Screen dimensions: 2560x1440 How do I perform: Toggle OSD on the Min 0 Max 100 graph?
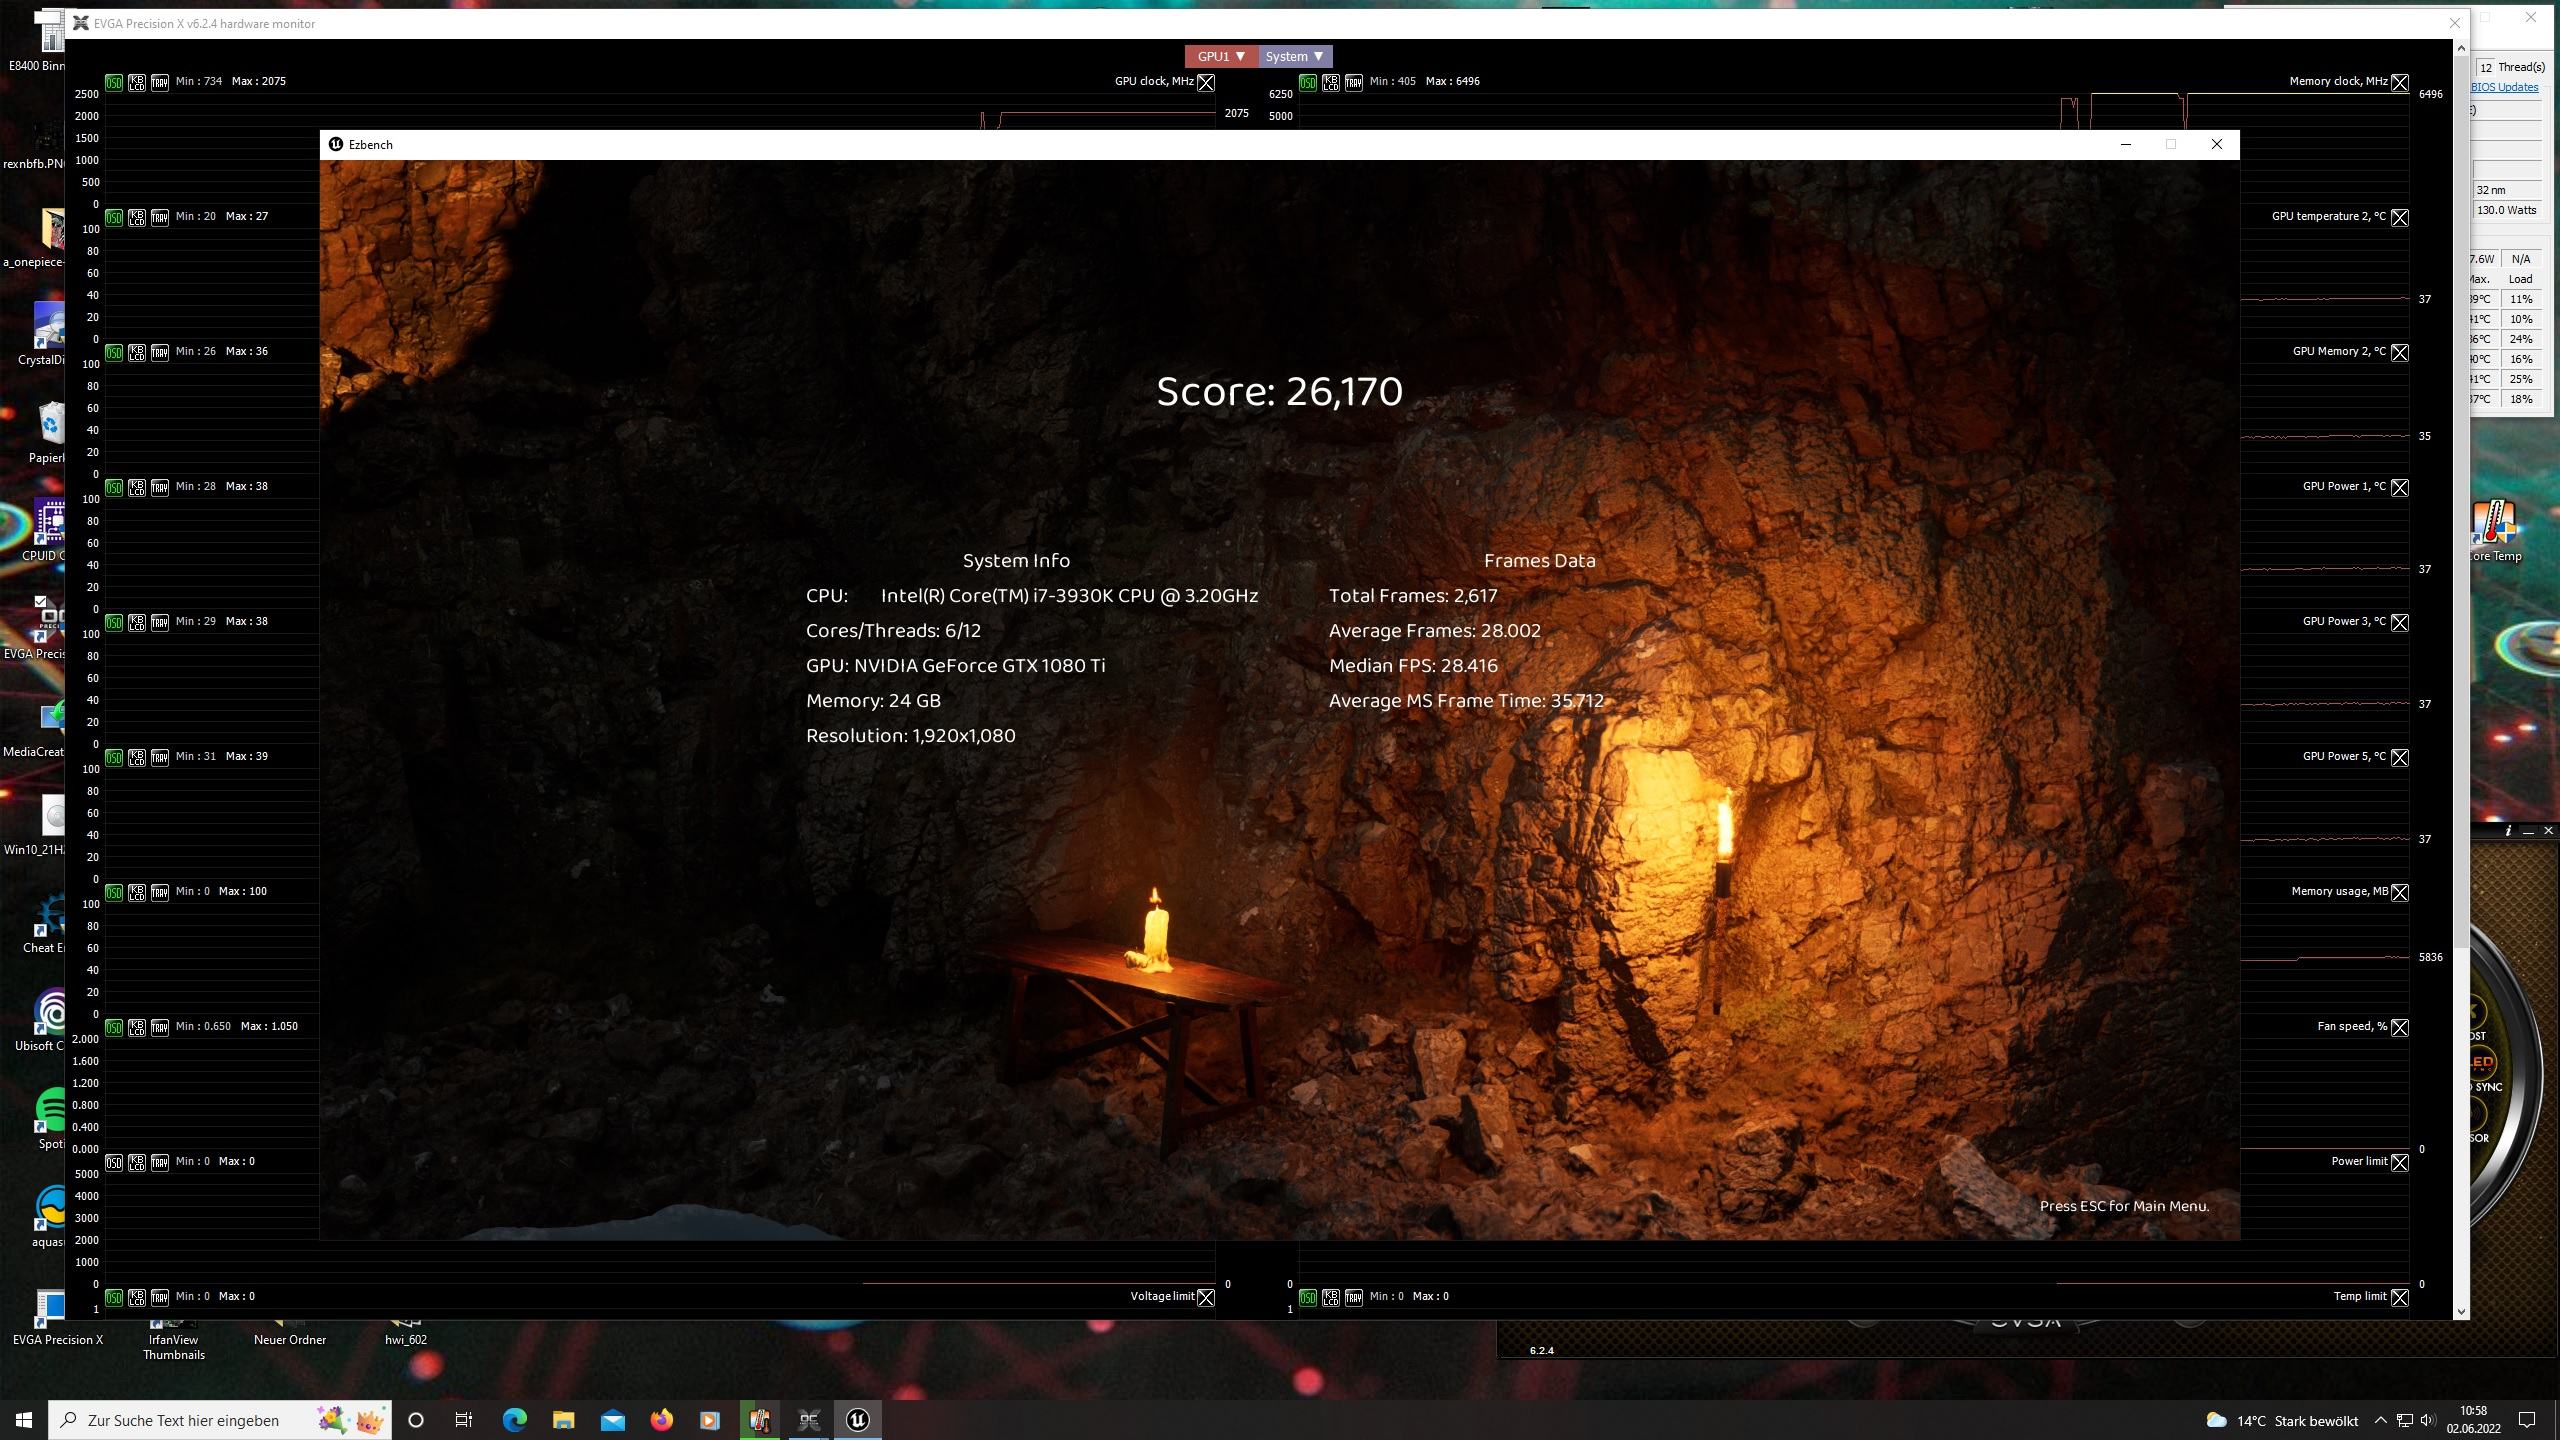point(114,892)
